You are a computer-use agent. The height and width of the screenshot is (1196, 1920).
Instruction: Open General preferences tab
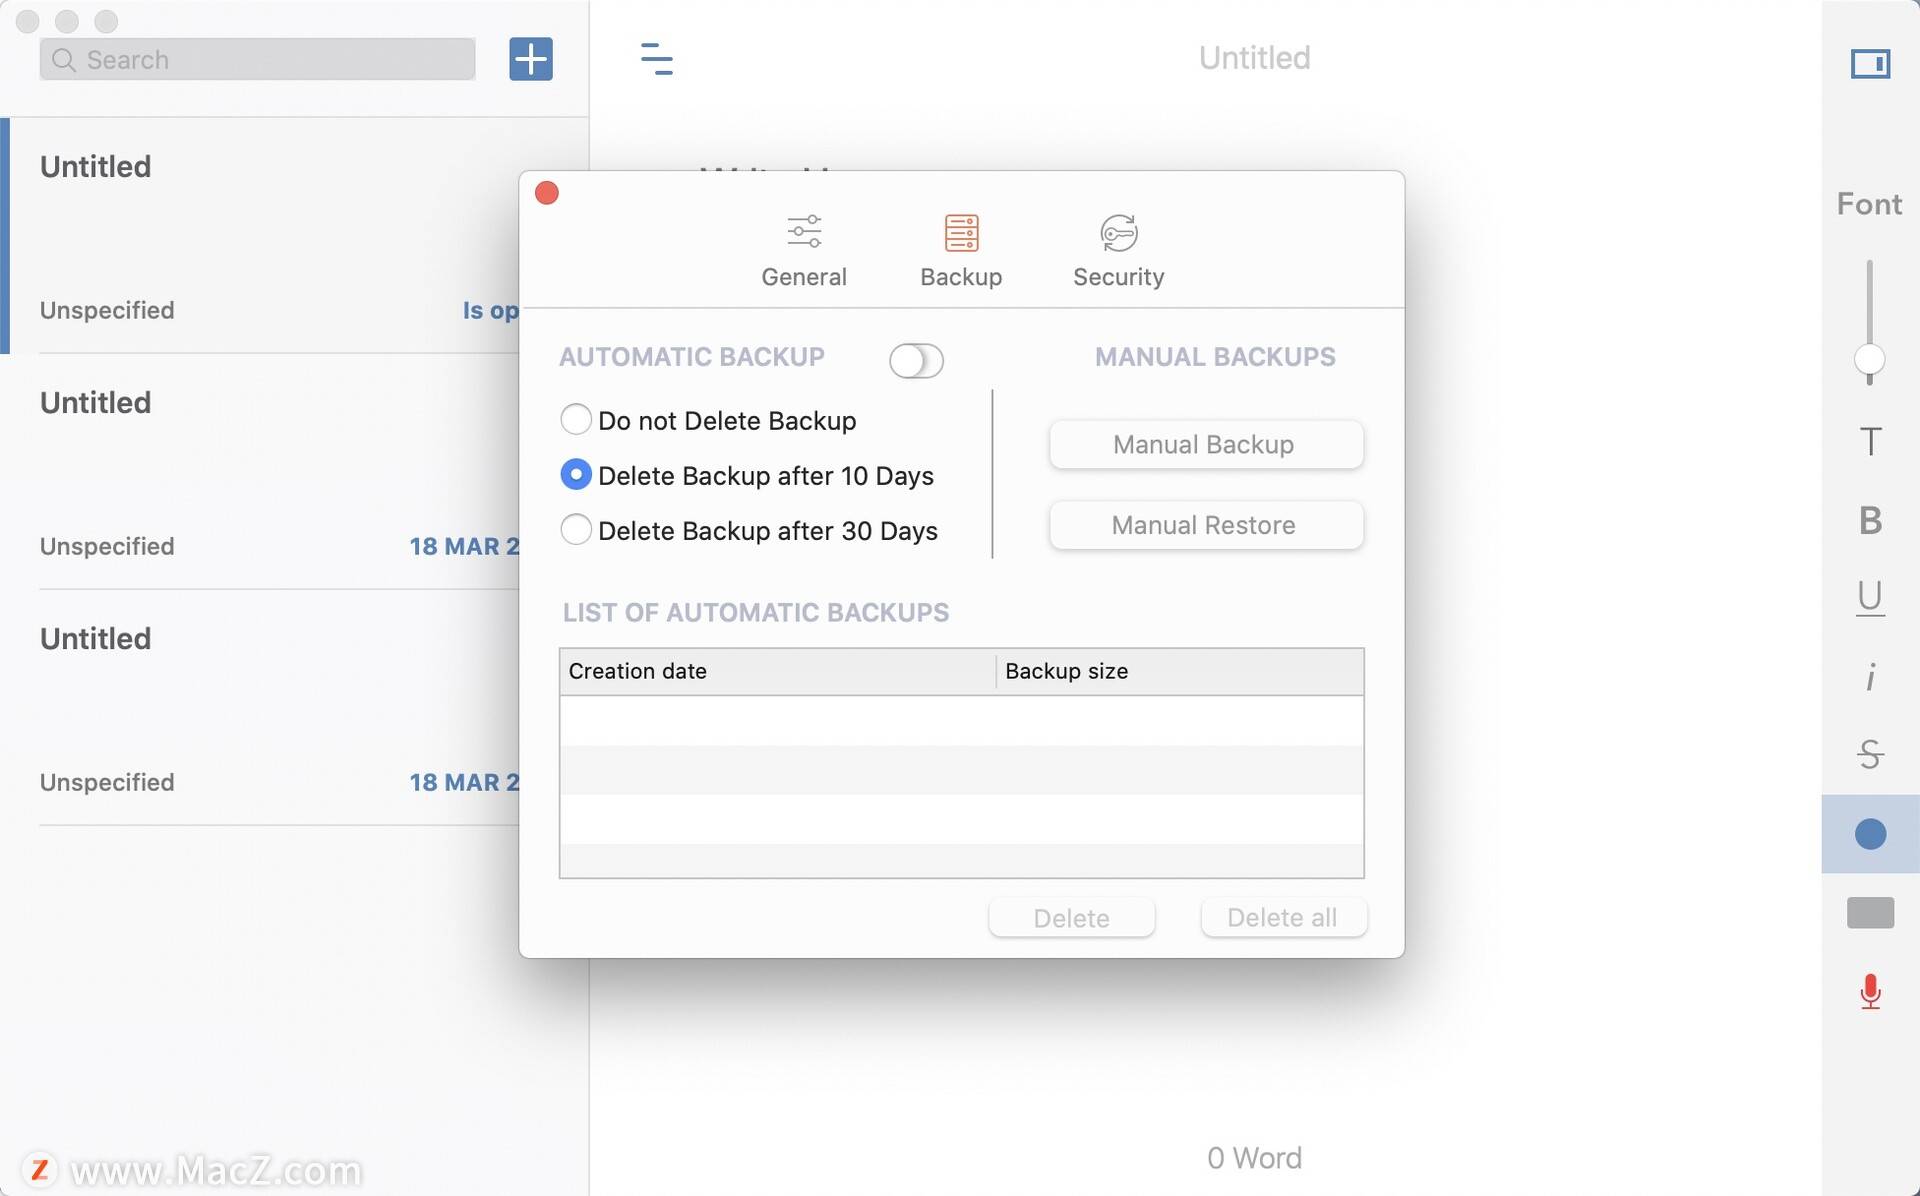pyautogui.click(x=804, y=251)
